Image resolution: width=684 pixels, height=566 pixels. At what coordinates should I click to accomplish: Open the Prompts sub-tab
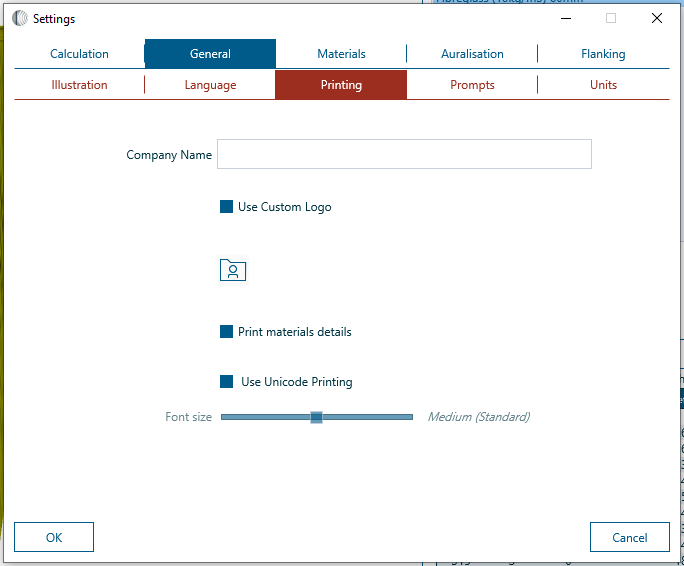[472, 85]
